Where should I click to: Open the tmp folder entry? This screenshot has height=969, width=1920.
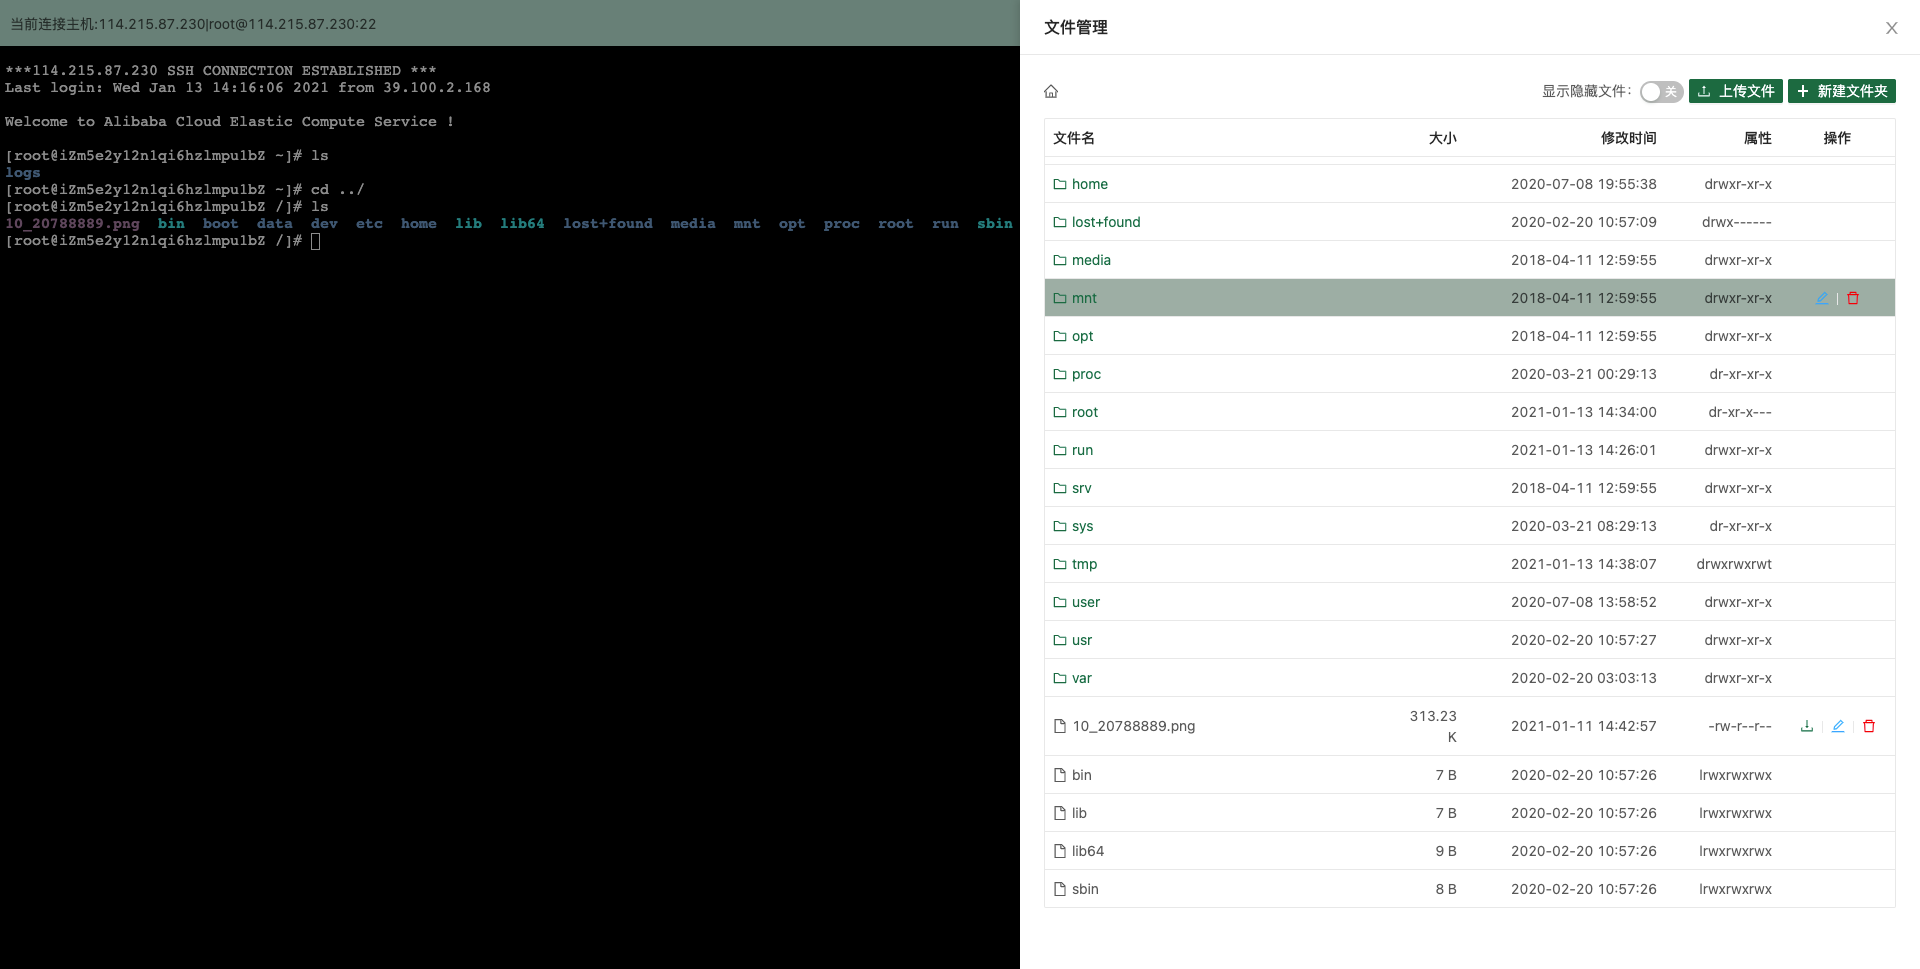point(1084,564)
